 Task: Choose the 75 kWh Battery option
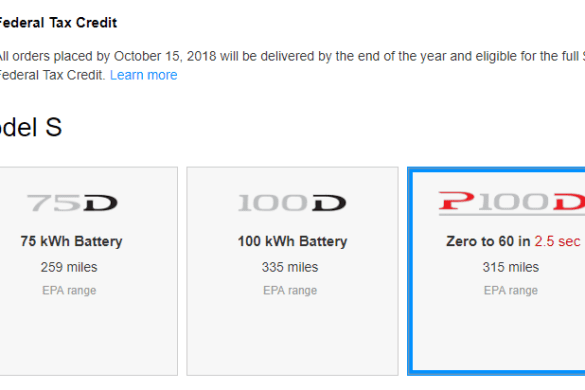coord(71,241)
